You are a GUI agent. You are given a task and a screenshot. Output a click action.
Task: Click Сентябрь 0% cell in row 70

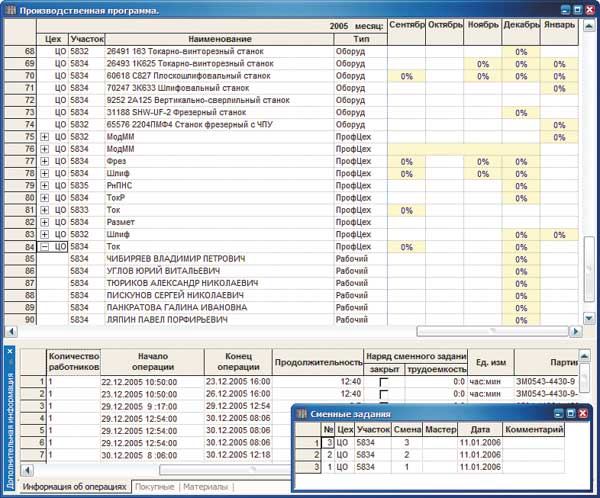[x=407, y=76]
